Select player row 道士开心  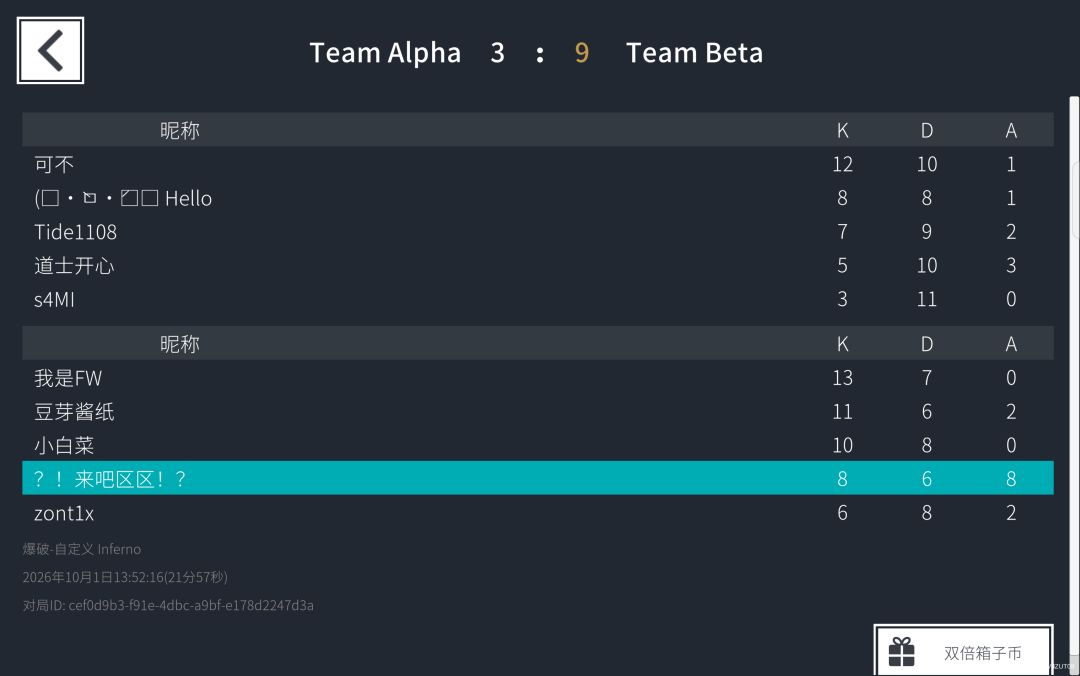pos(538,265)
